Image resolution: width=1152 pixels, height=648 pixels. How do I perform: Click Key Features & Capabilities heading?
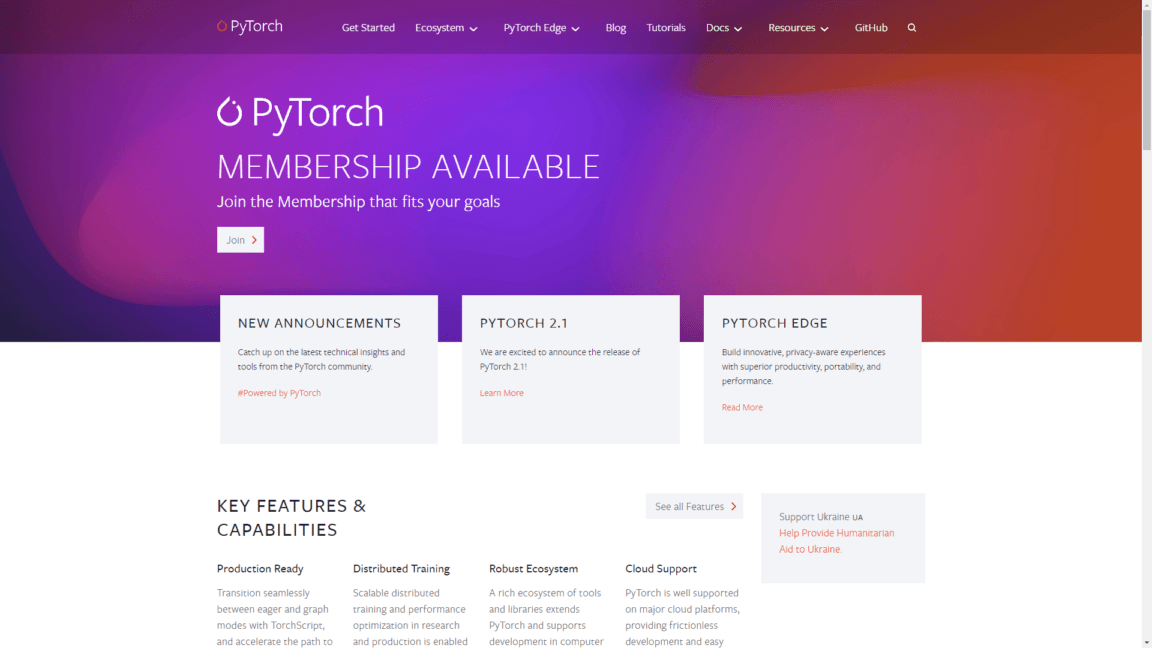(x=291, y=518)
